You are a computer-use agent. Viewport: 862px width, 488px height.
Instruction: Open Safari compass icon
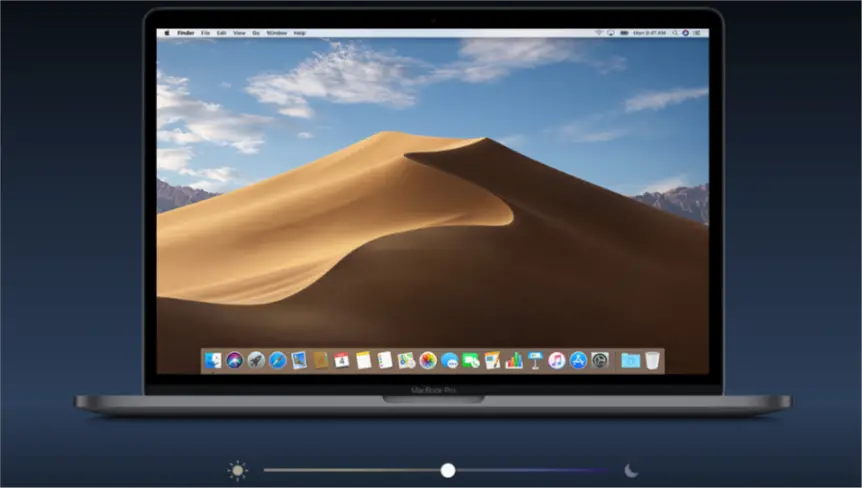(x=278, y=361)
